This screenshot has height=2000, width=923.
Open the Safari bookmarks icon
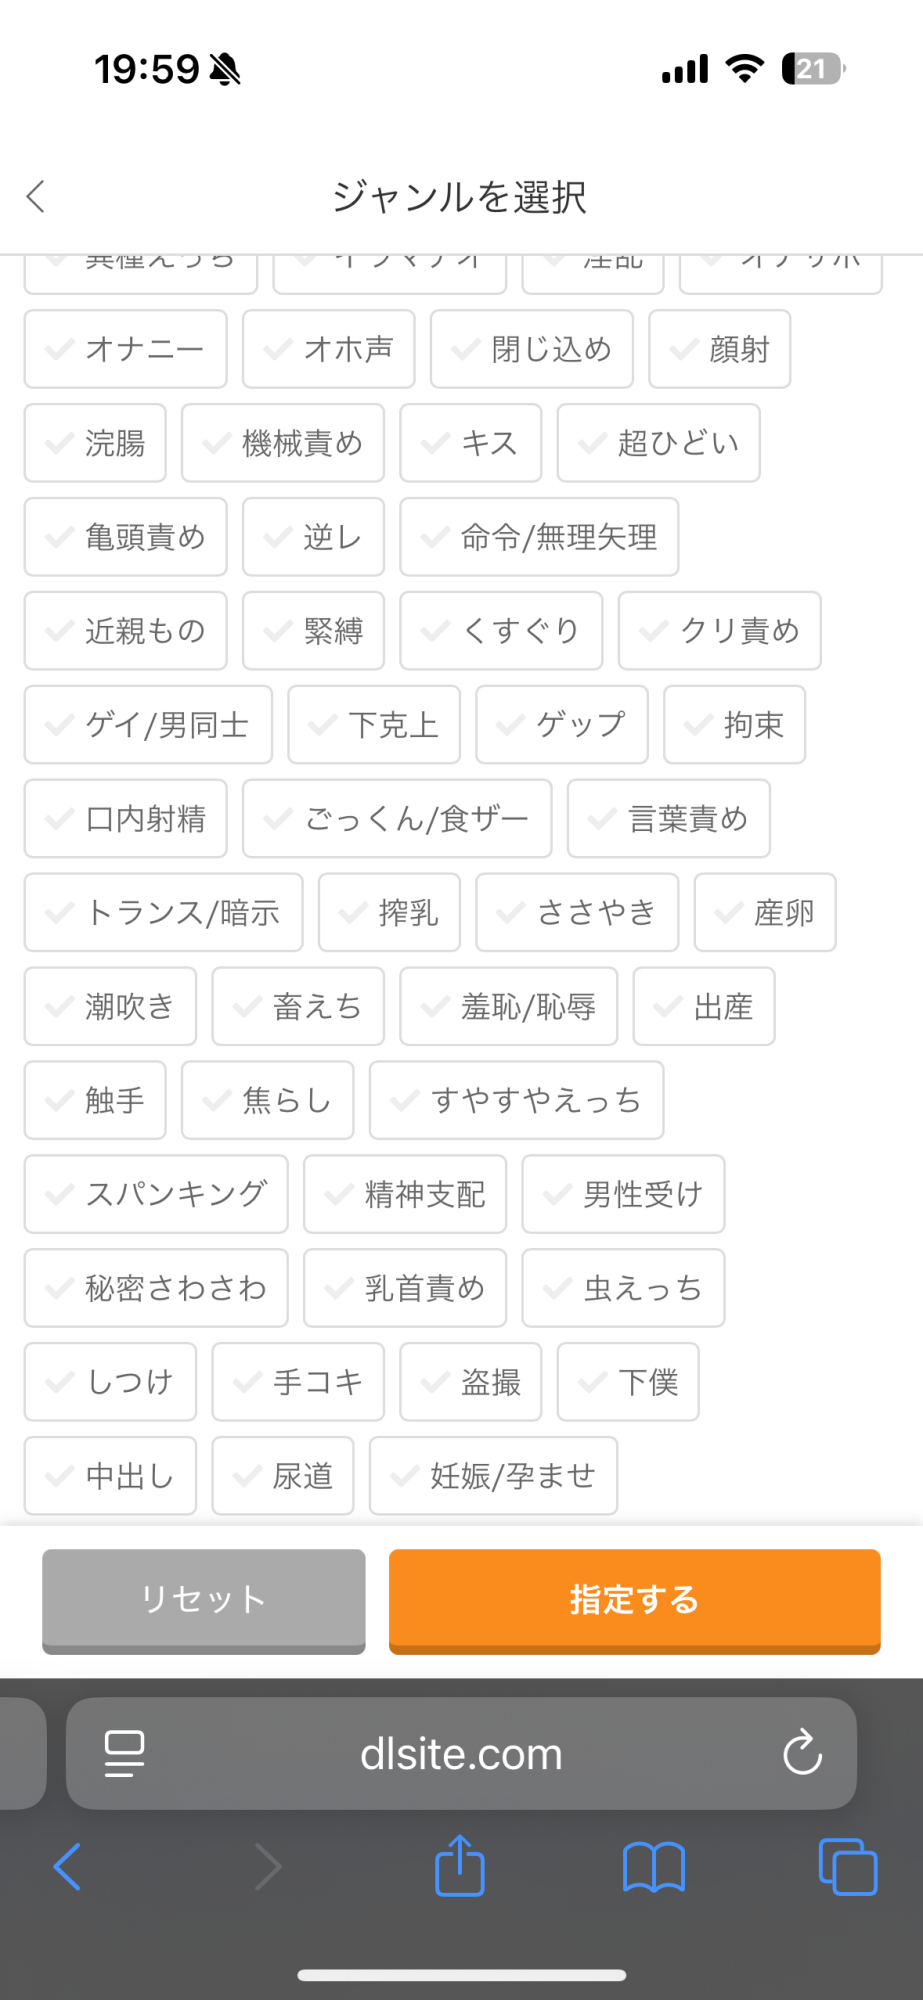(x=653, y=1866)
